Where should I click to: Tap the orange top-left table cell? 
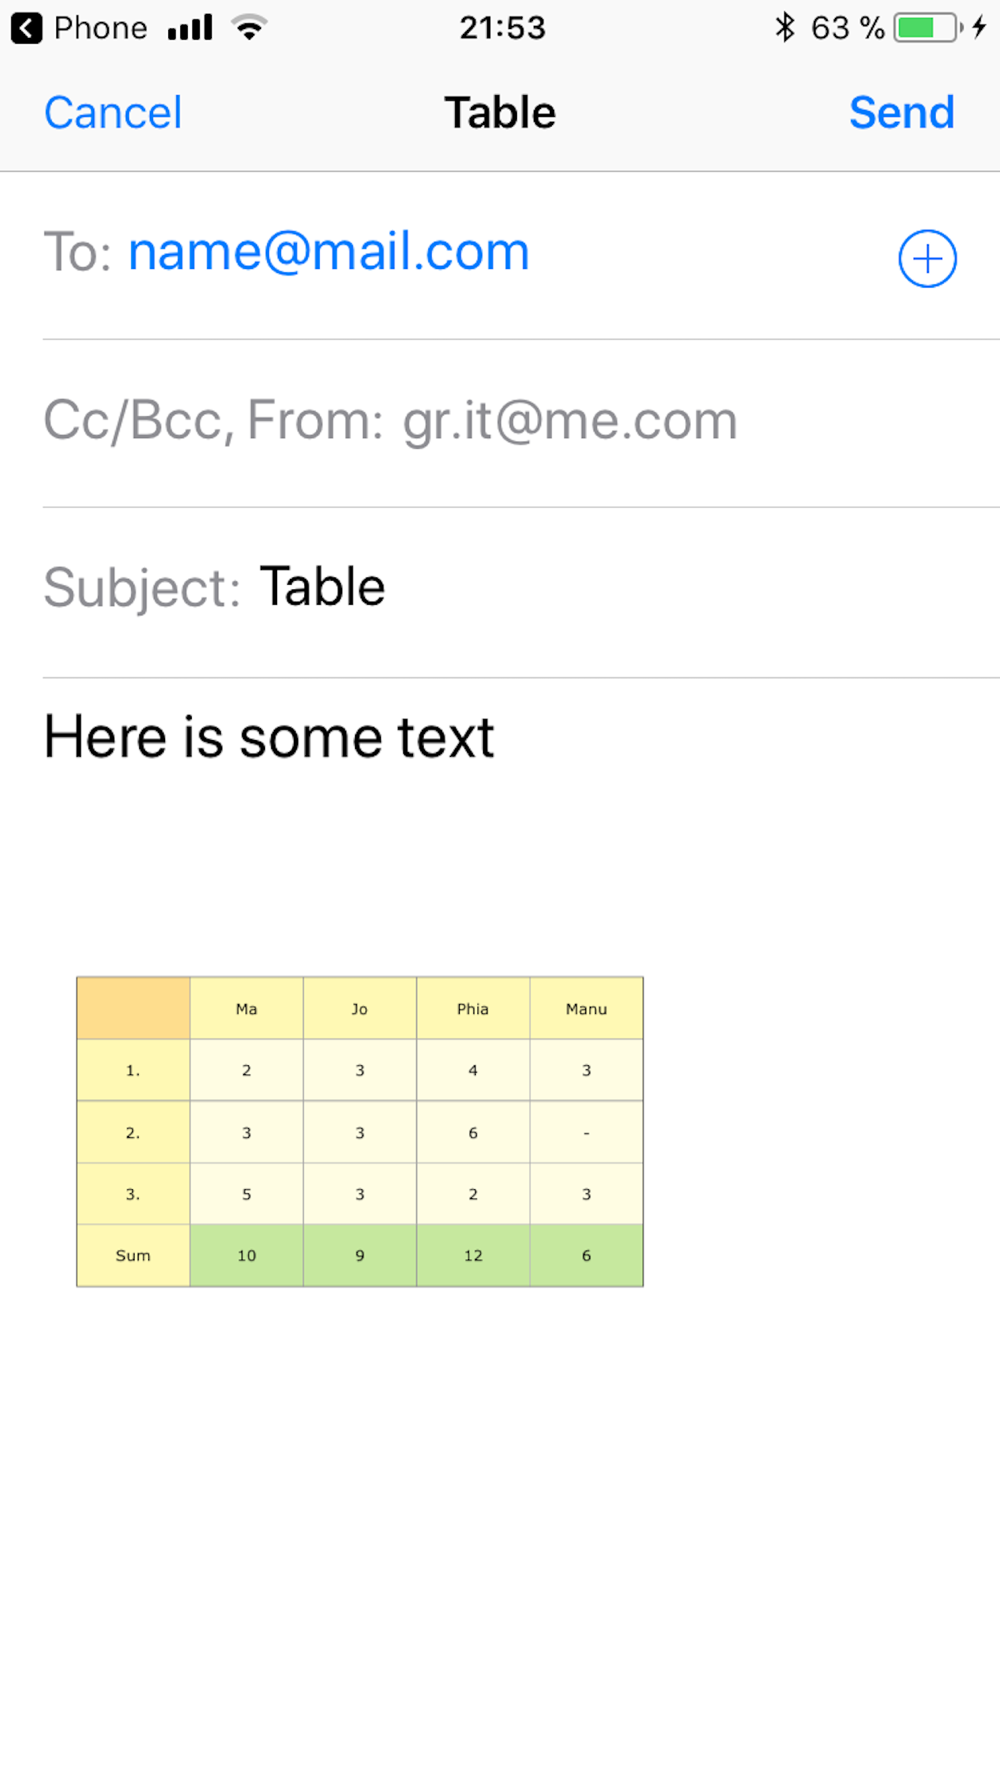(x=133, y=1008)
